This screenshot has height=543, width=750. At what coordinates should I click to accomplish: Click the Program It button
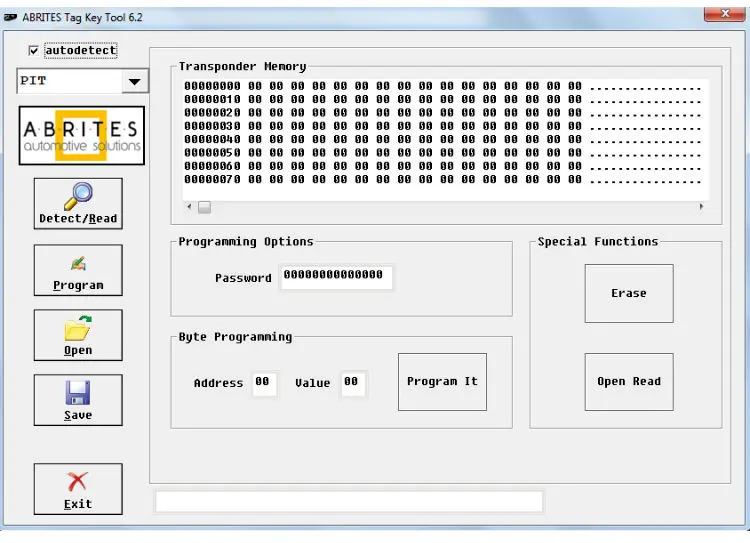442,382
